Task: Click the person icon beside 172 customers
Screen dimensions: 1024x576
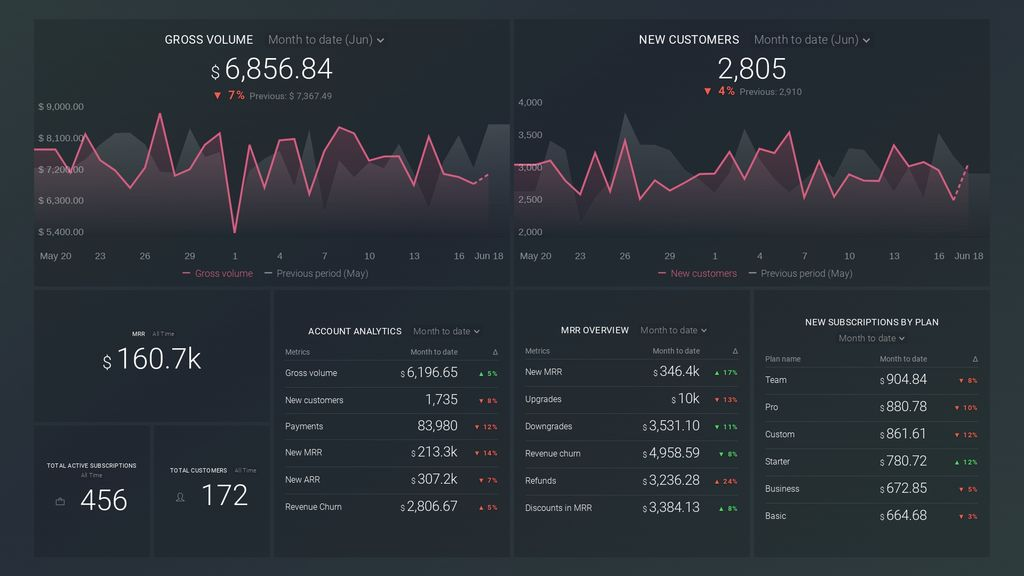Action: [180, 498]
